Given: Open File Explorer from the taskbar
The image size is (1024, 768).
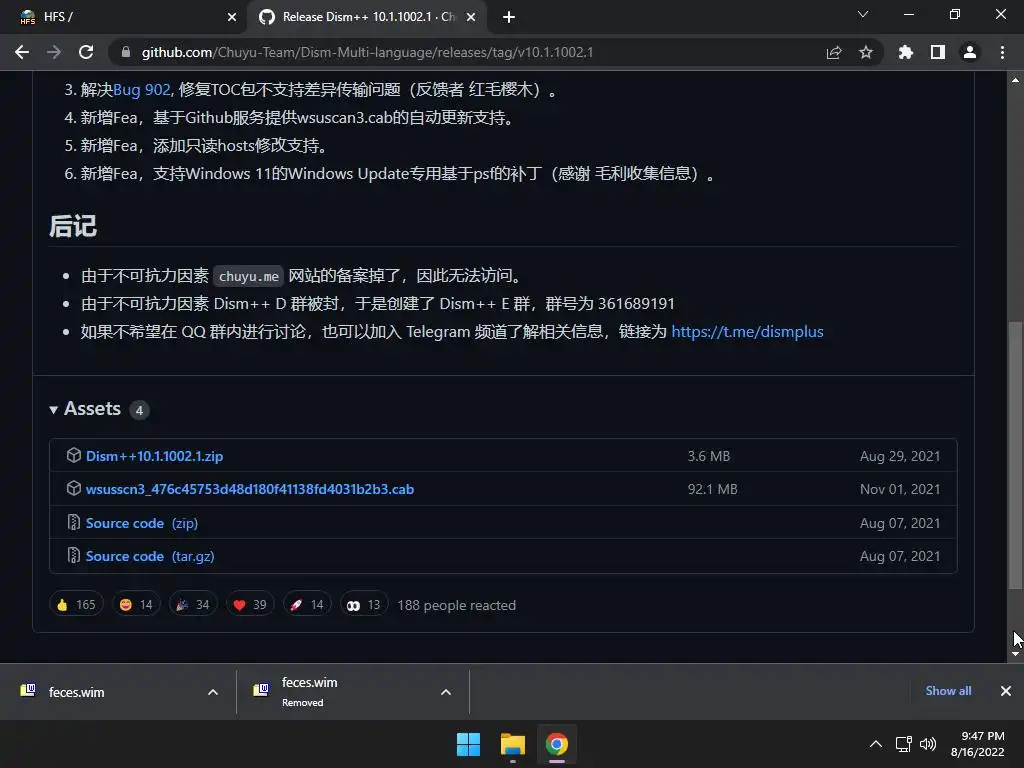Looking at the screenshot, I should coord(513,744).
